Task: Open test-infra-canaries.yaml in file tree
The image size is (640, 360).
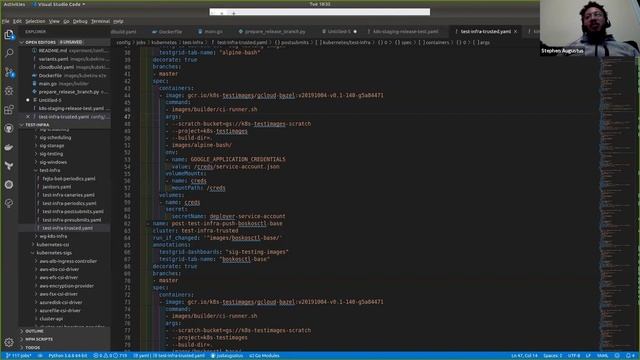Action: pos(68,195)
